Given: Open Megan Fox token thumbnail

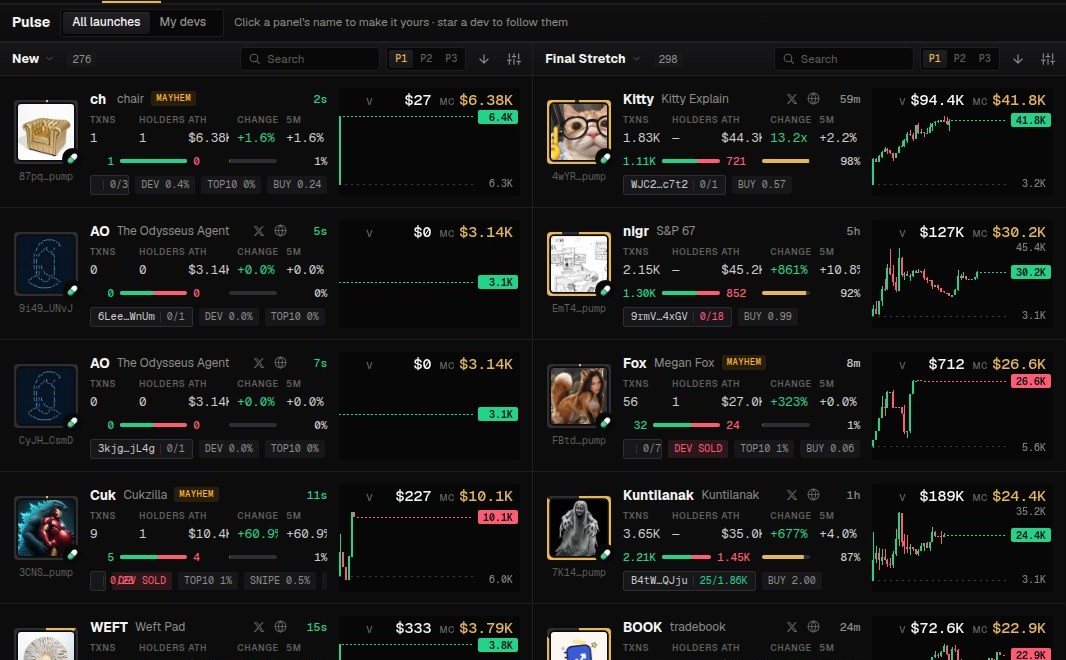Looking at the screenshot, I should (x=579, y=396).
